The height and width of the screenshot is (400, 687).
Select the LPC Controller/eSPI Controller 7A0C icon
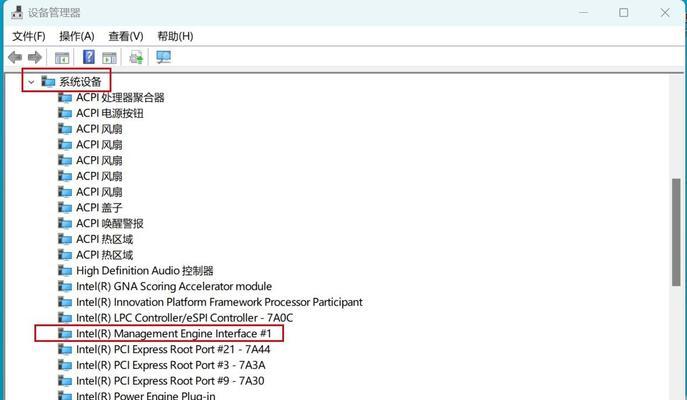click(x=65, y=318)
